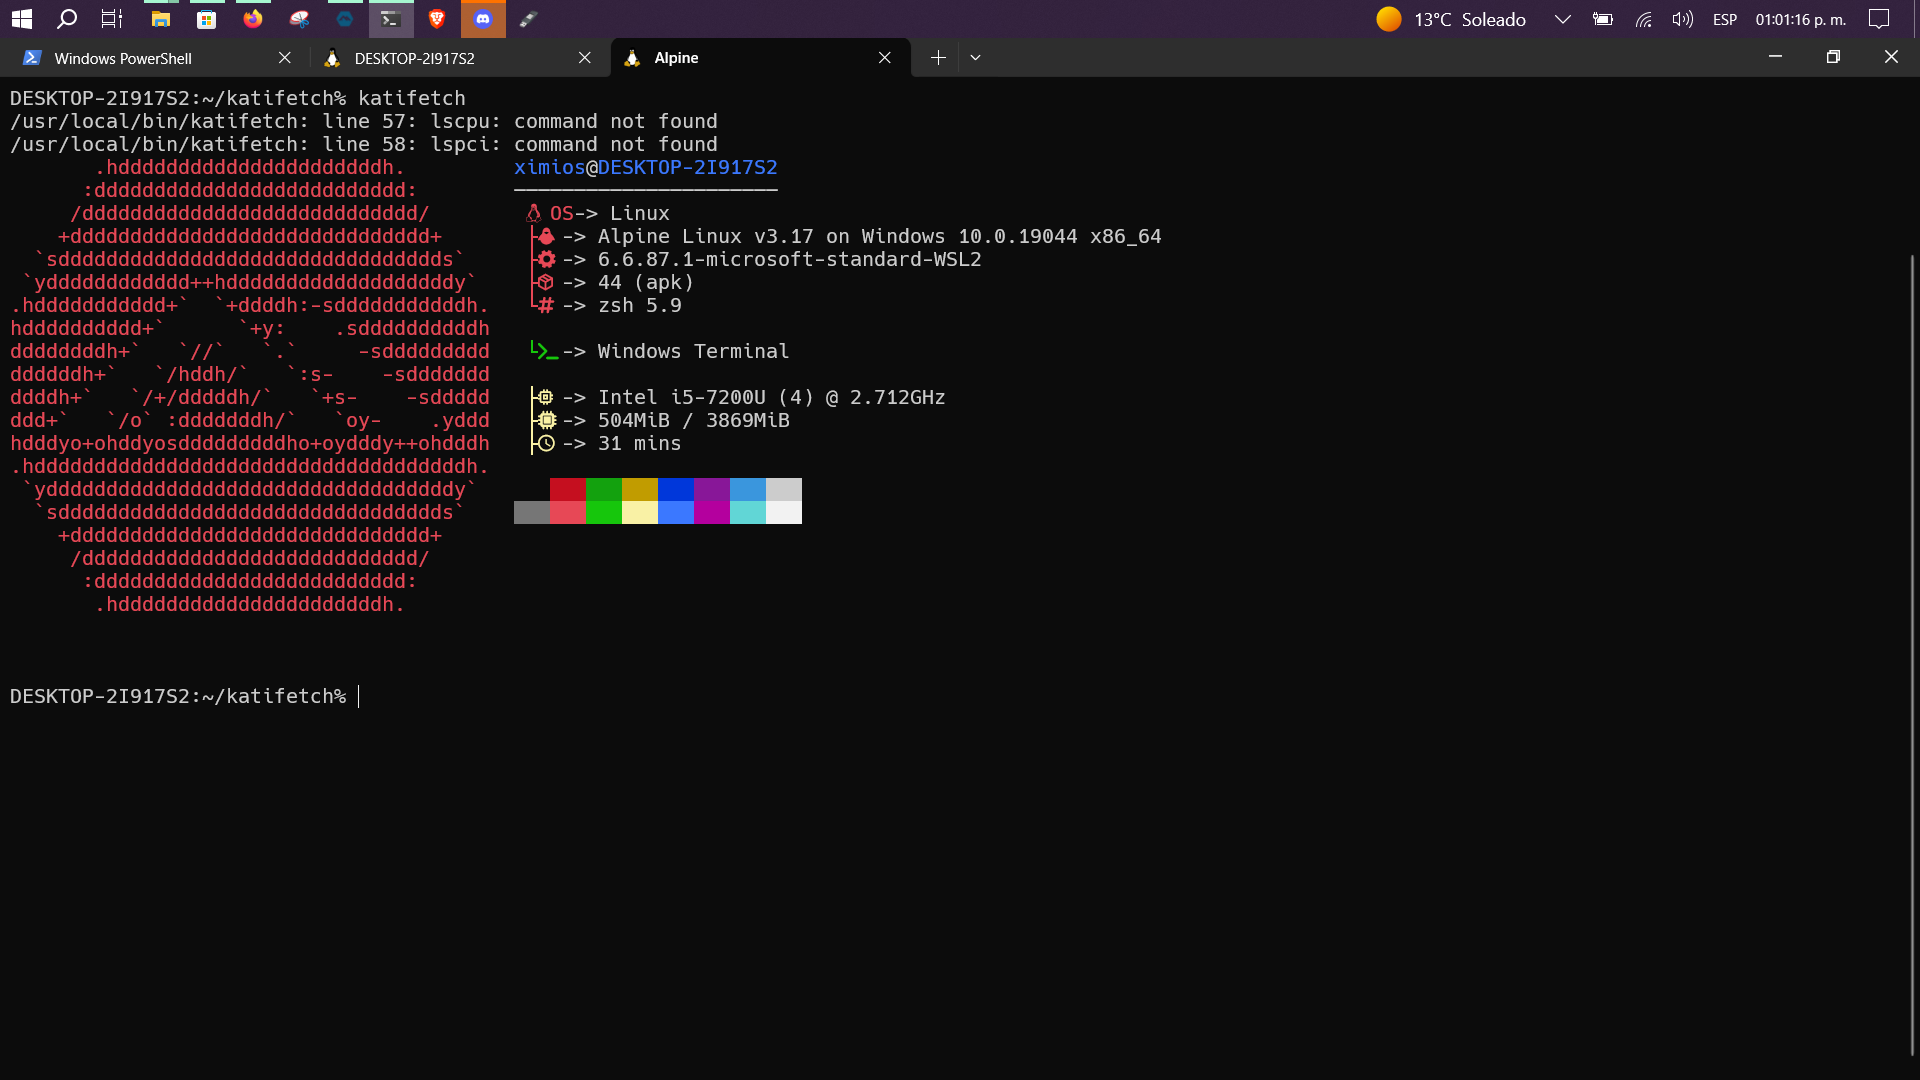Viewport: 1920px width, 1080px height.
Task: Click the red color block in palette
Action: click(567, 489)
